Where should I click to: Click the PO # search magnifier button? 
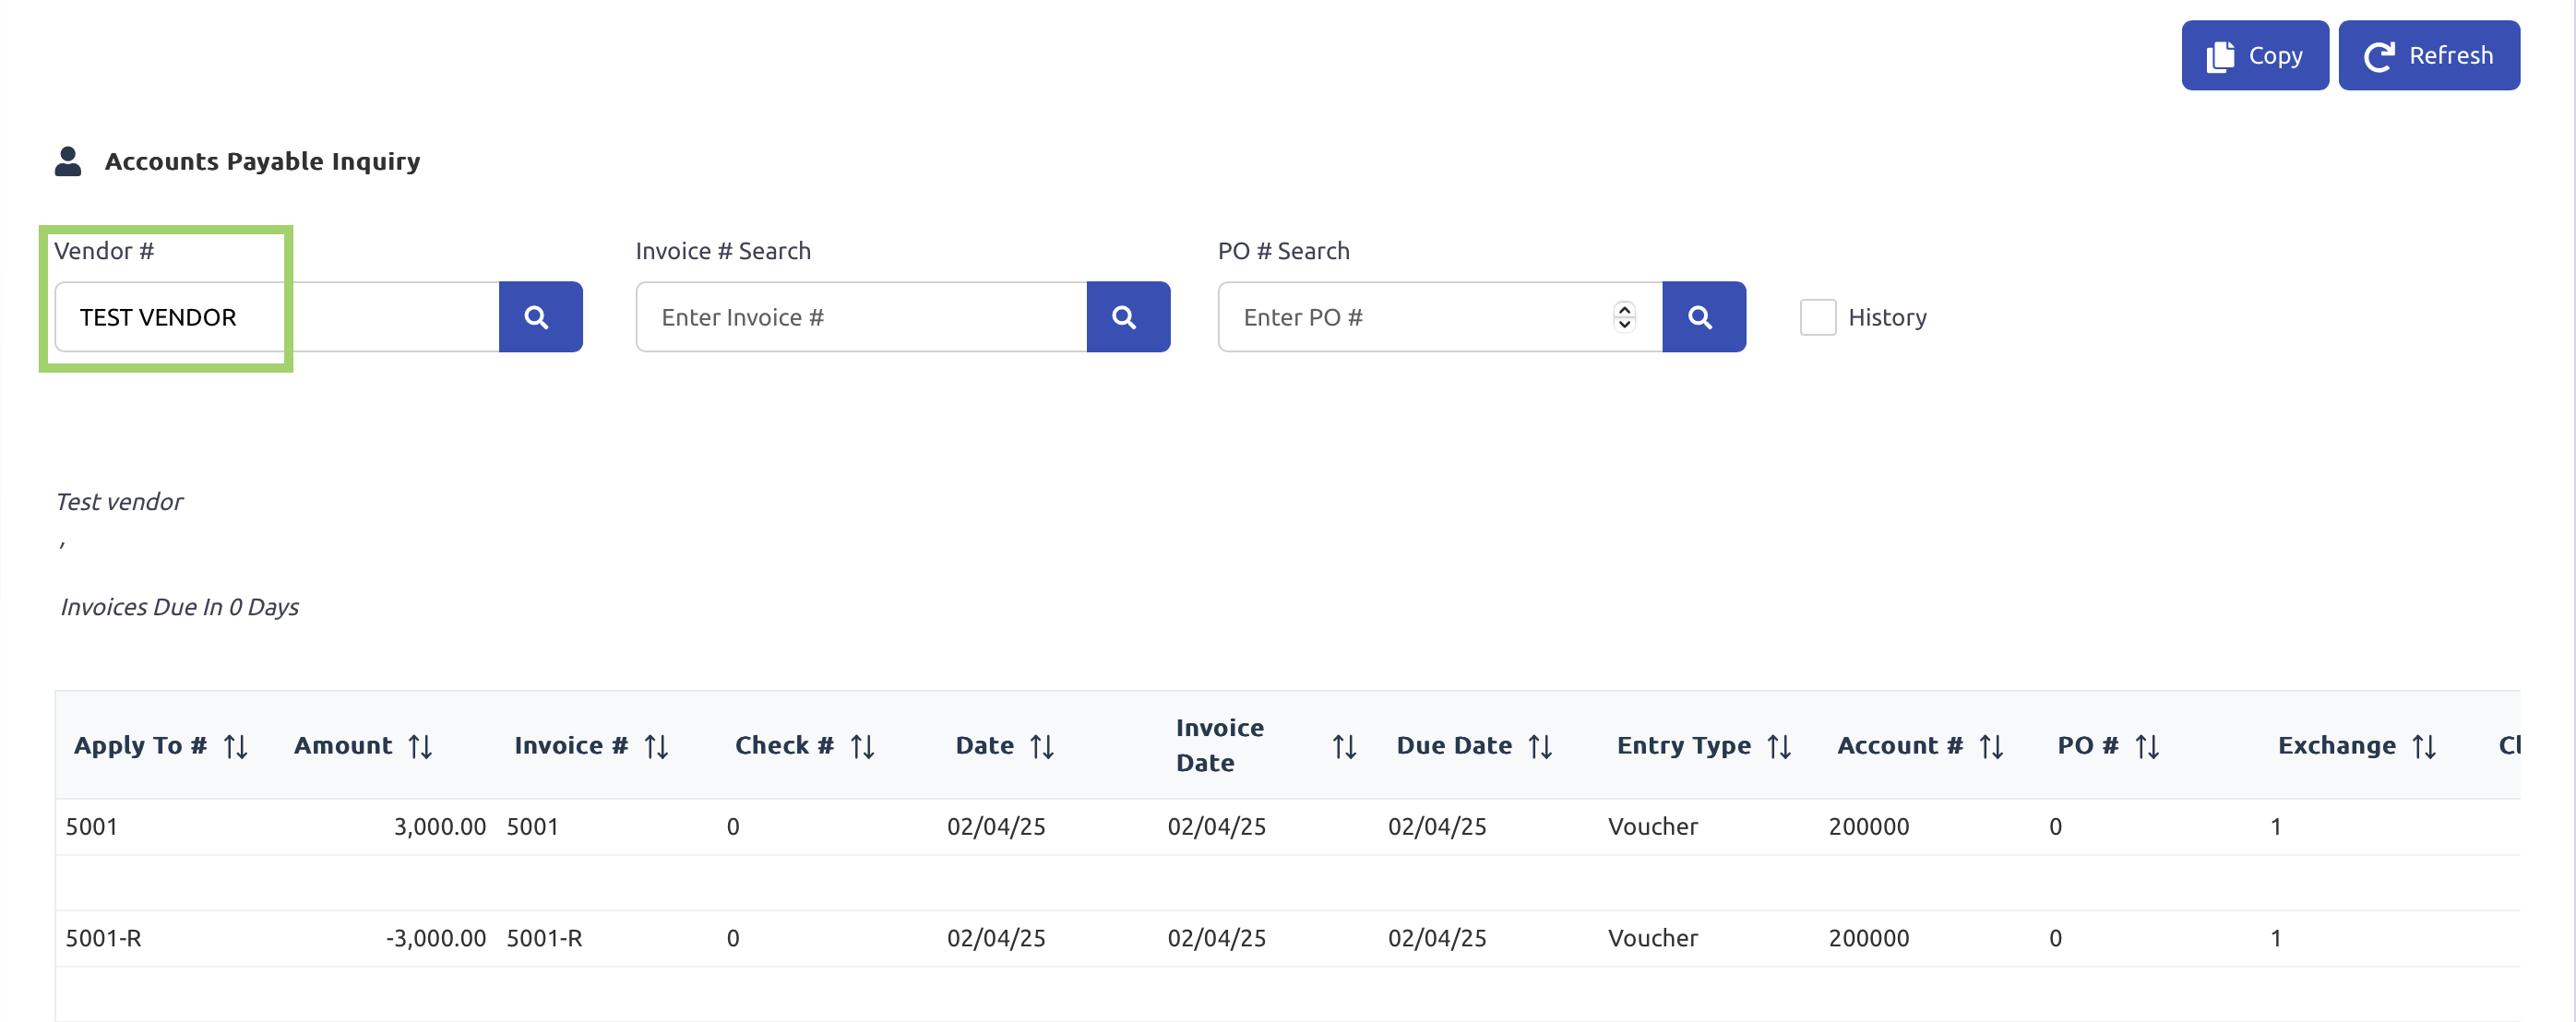click(1703, 317)
